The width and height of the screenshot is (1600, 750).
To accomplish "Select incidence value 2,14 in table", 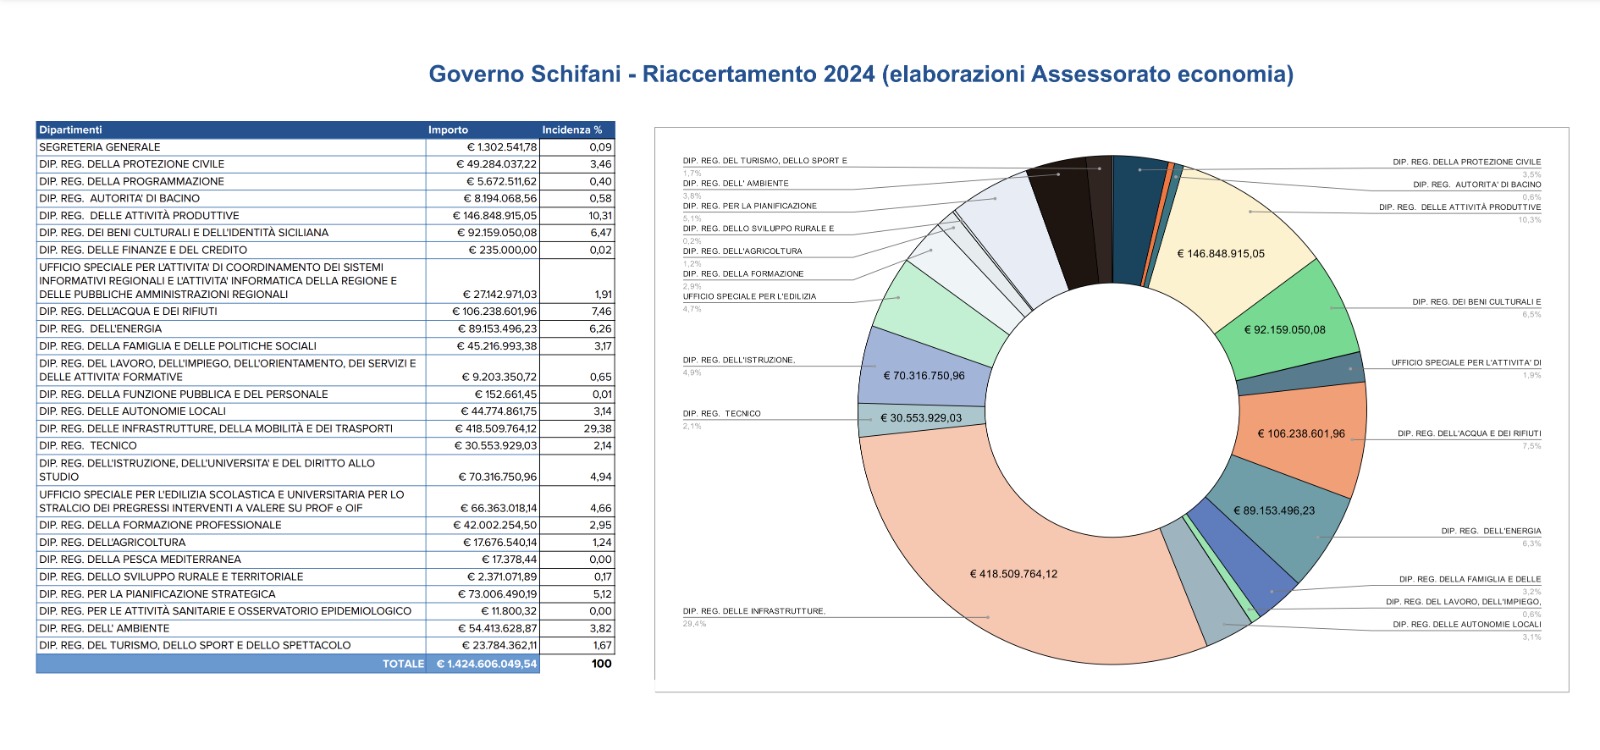I will 602,445.
